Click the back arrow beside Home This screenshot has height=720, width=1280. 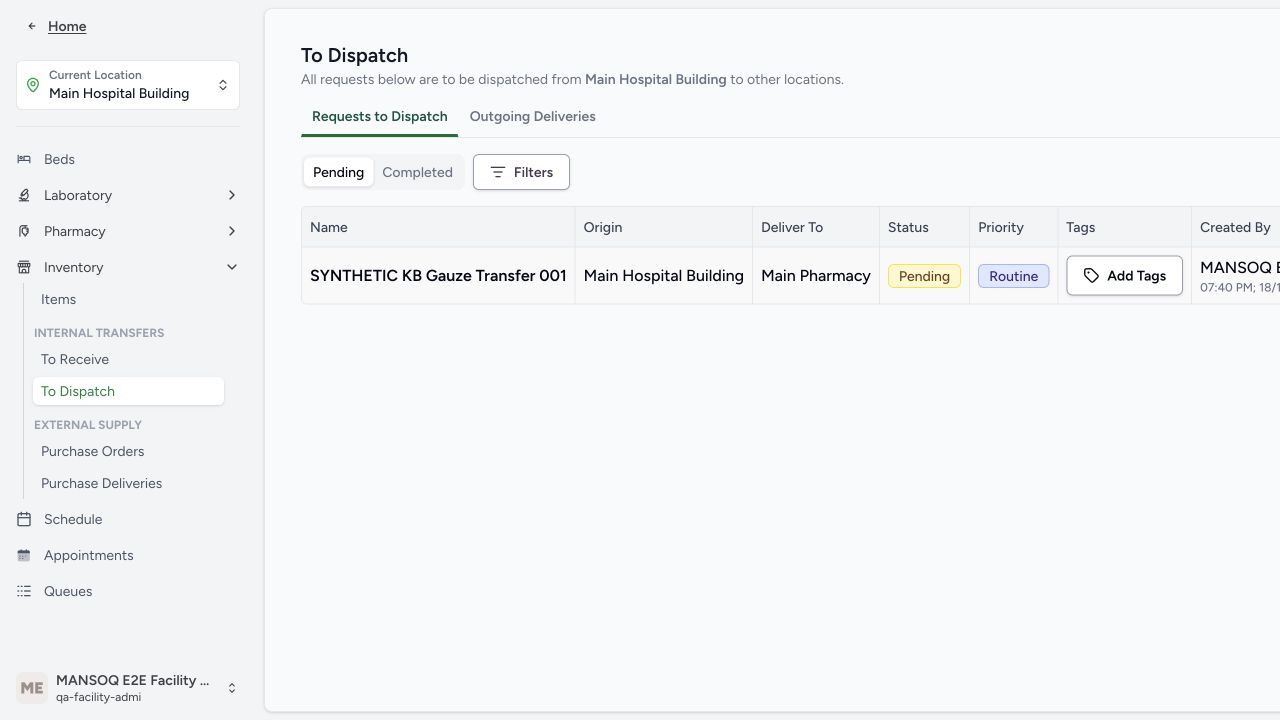(x=32, y=26)
